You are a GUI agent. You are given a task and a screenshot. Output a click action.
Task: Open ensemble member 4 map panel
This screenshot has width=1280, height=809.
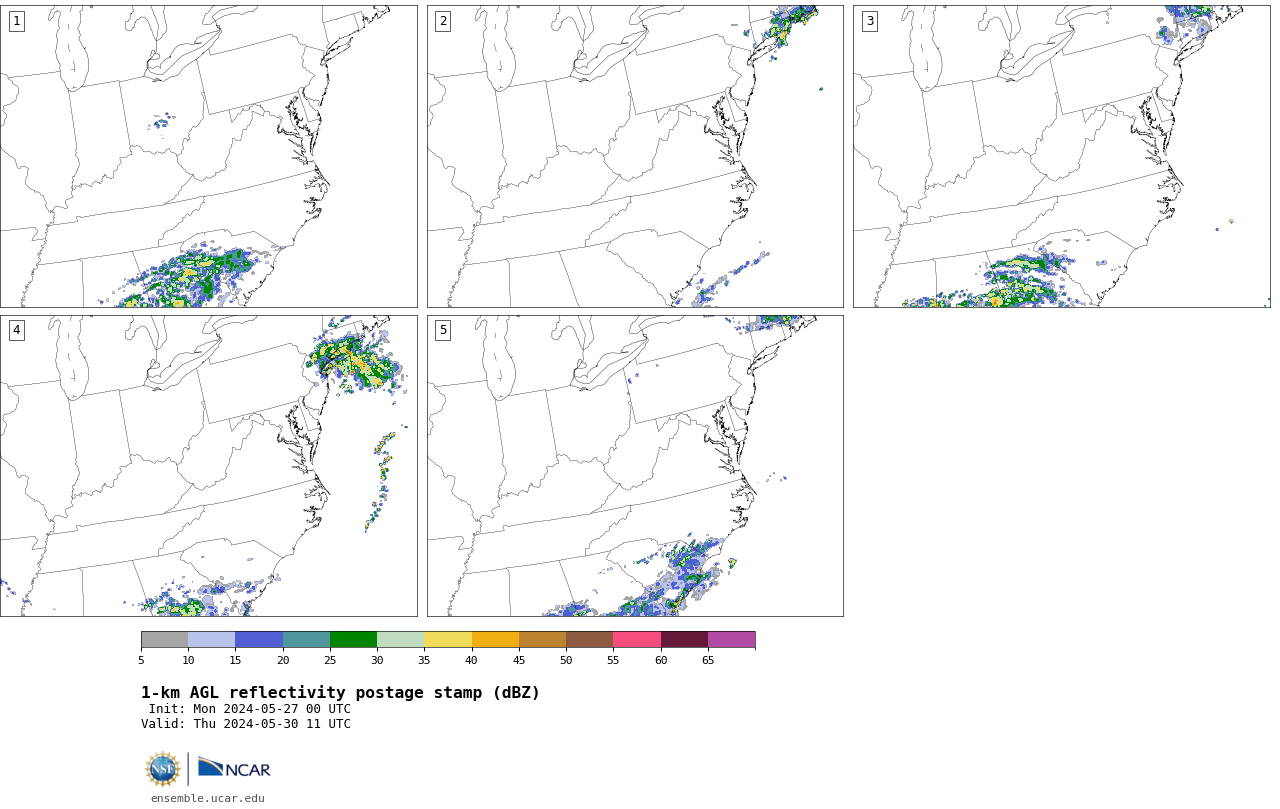tap(209, 466)
